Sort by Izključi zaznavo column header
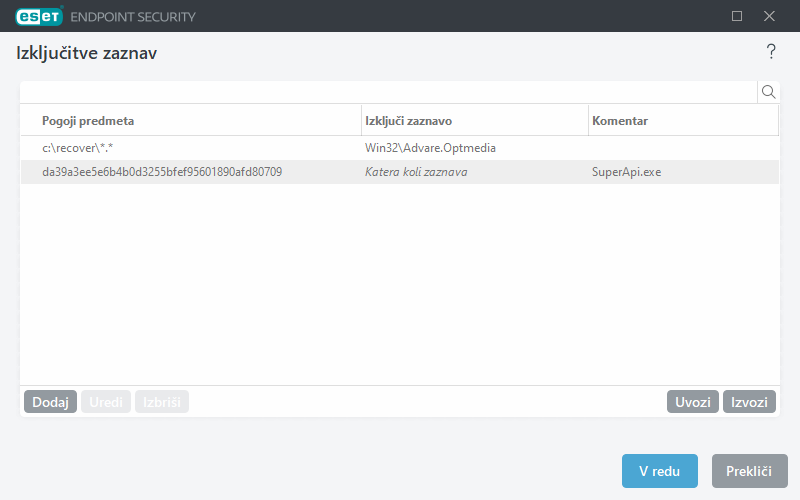 tap(474, 121)
